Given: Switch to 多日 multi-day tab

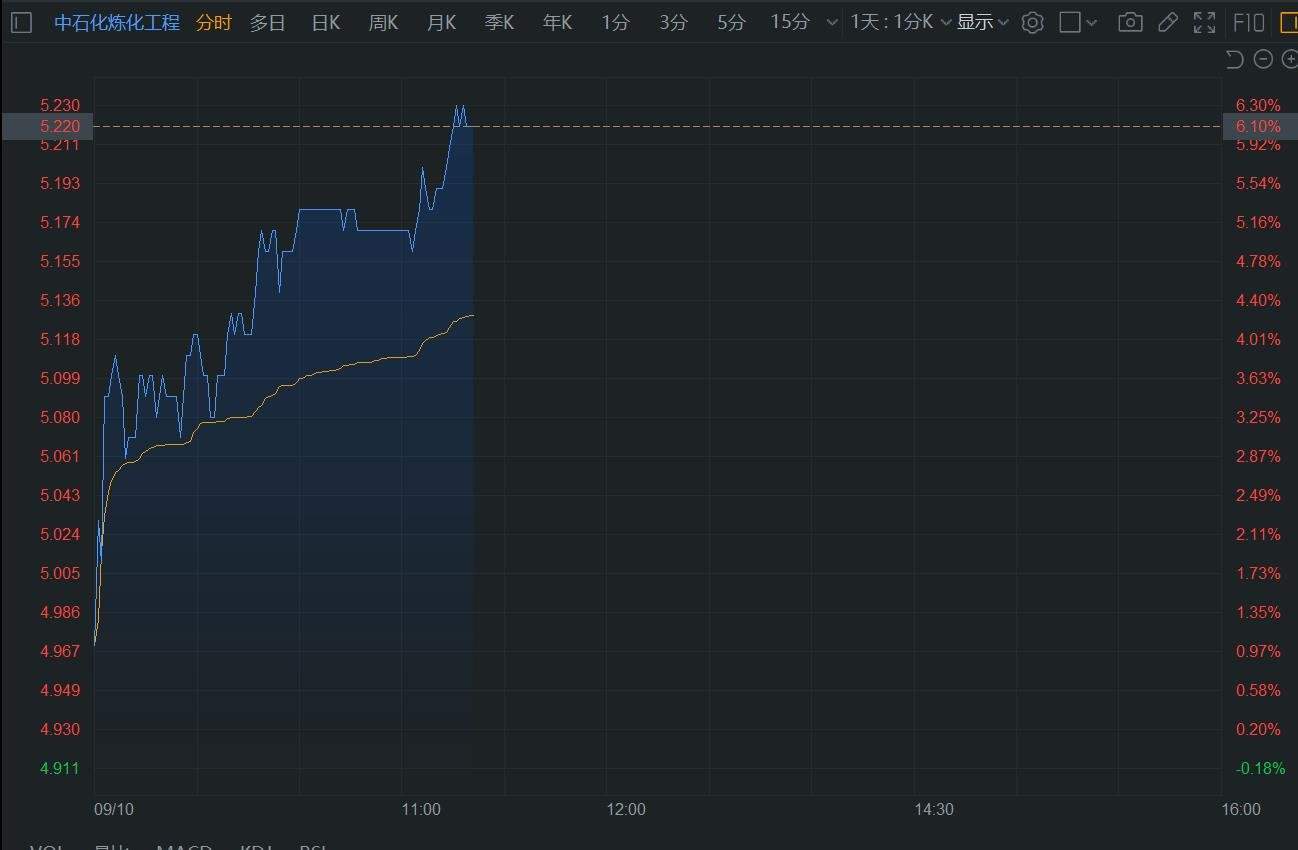Looking at the screenshot, I should point(268,22).
